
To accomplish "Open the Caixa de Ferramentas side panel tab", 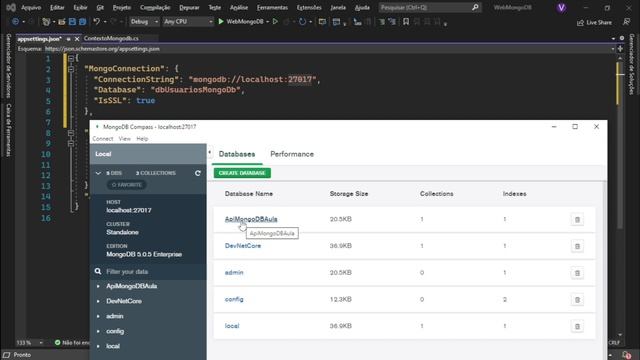I will (8, 130).
